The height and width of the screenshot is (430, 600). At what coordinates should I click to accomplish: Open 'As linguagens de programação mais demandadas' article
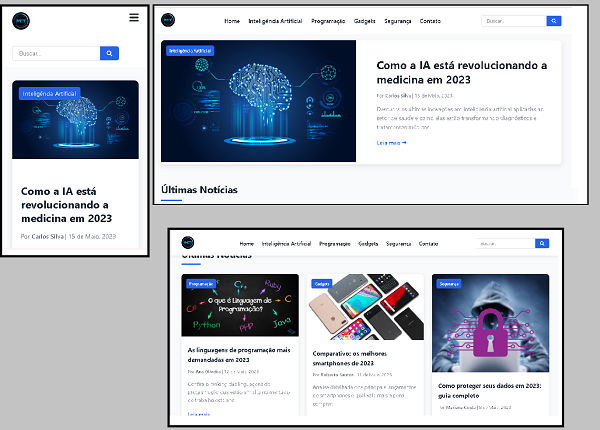[239, 355]
